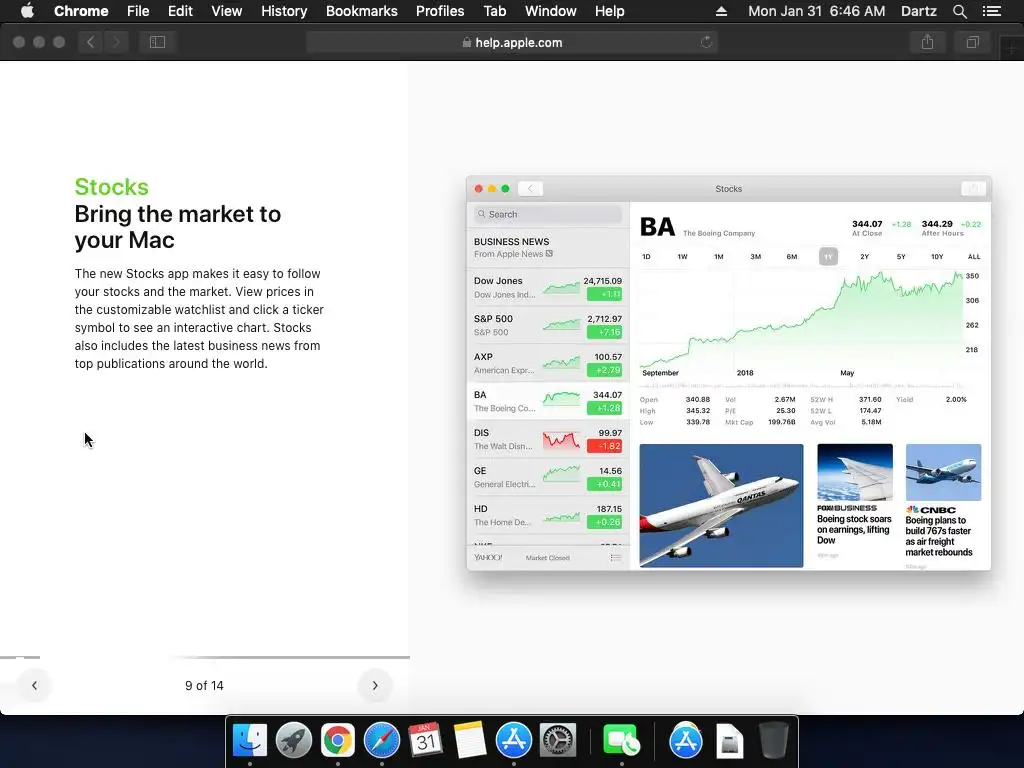This screenshot has width=1024, height=768.
Task: Click the Search field in Stocks sidebar
Action: coord(548,214)
